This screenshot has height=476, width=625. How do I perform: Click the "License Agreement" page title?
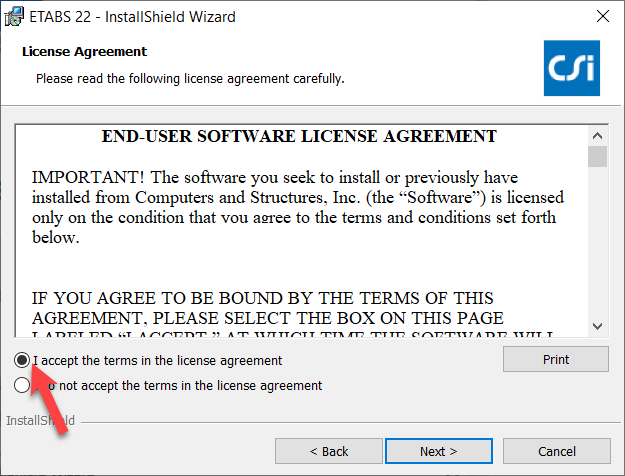[x=84, y=51]
